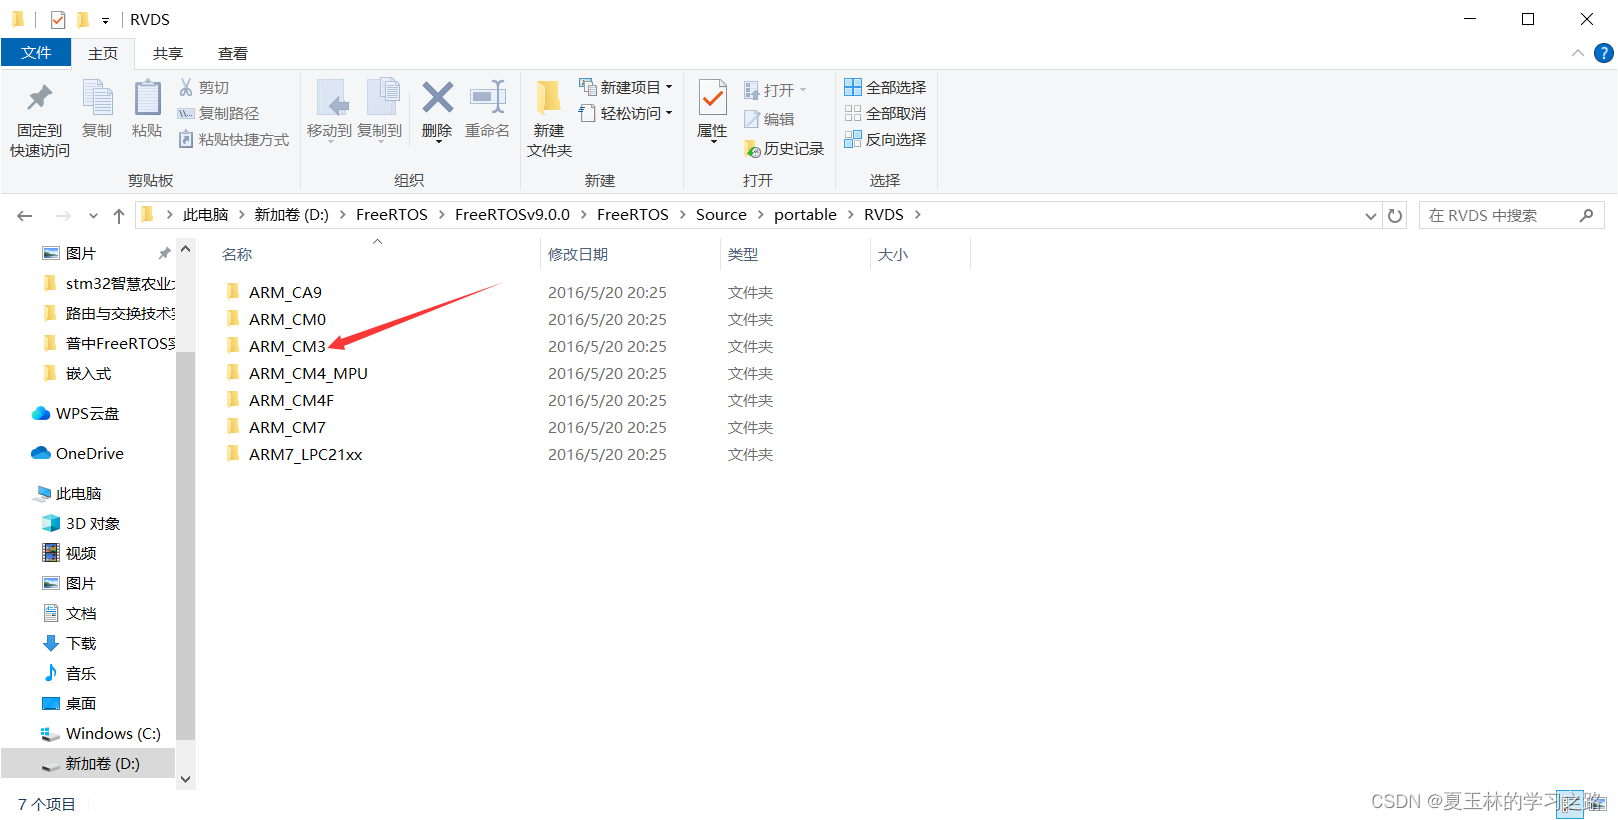Expand the customize quick access toolbar arrow
Image resolution: width=1618 pixels, height=820 pixels.
click(x=105, y=20)
